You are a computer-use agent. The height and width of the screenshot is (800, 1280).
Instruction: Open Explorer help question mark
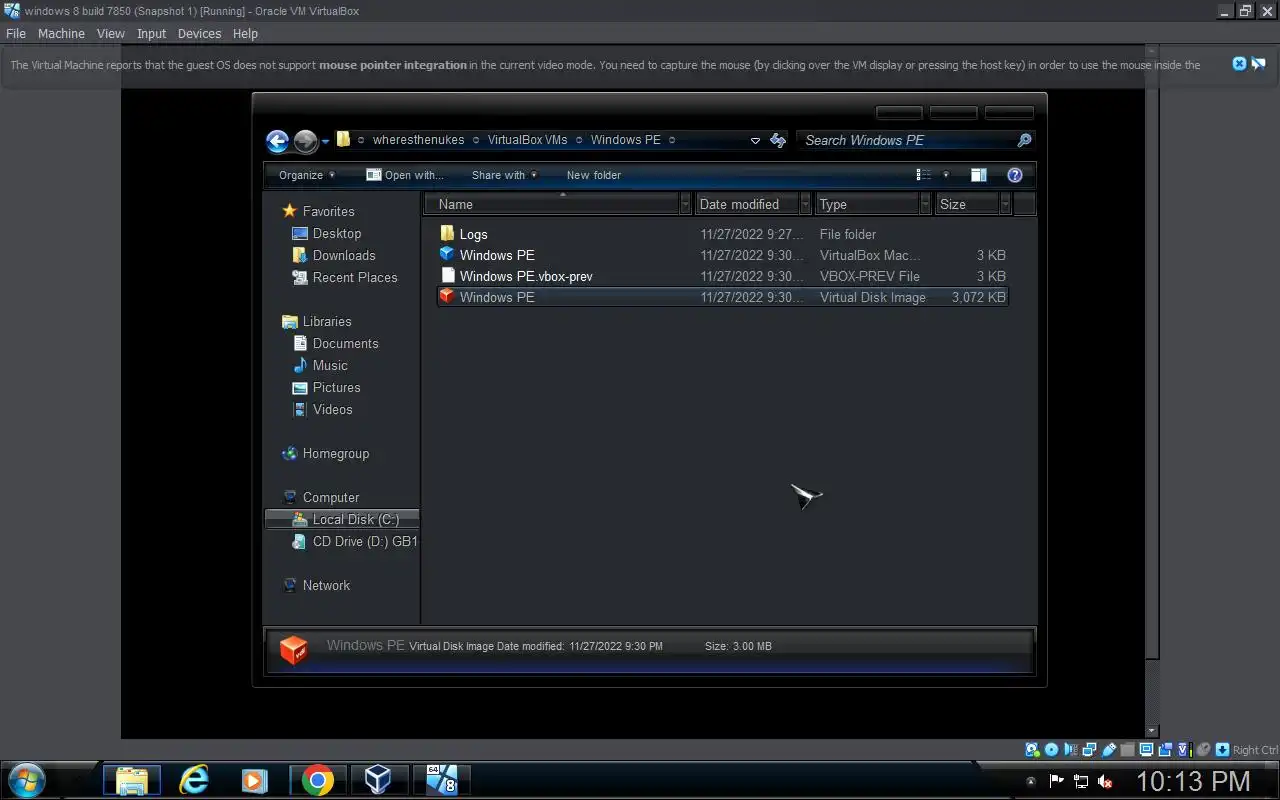(x=1014, y=175)
